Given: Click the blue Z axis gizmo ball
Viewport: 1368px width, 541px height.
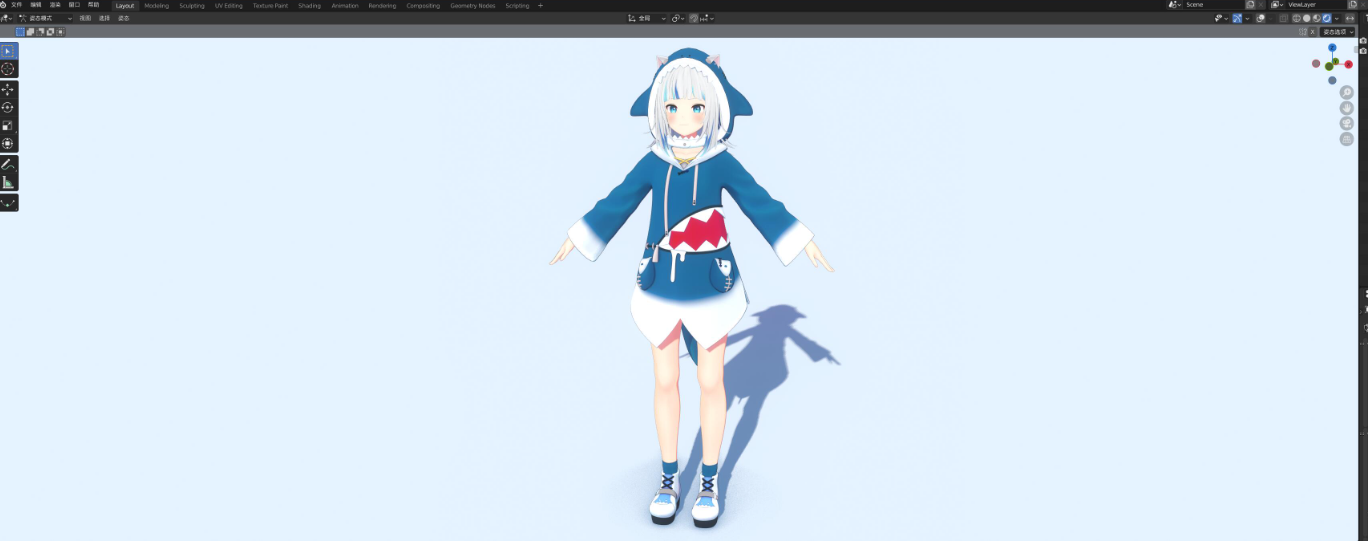Looking at the screenshot, I should pyautogui.click(x=1332, y=48).
